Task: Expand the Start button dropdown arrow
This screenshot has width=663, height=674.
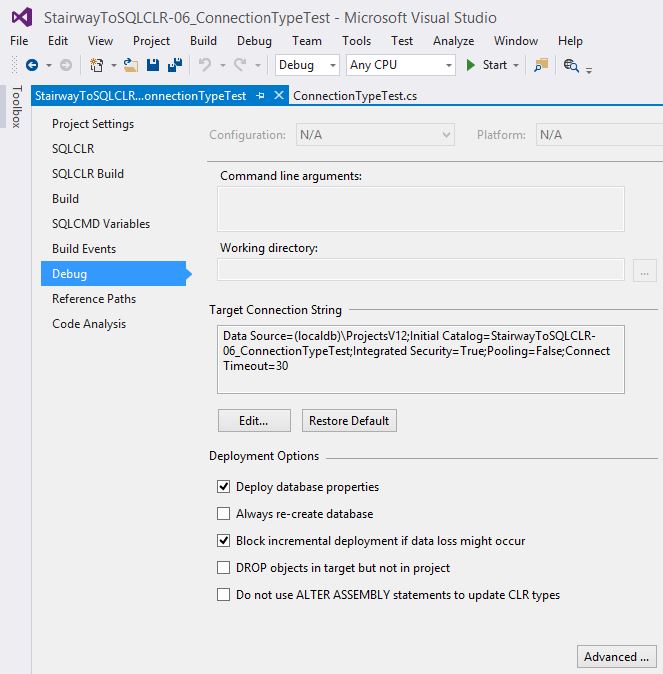Action: (516, 65)
